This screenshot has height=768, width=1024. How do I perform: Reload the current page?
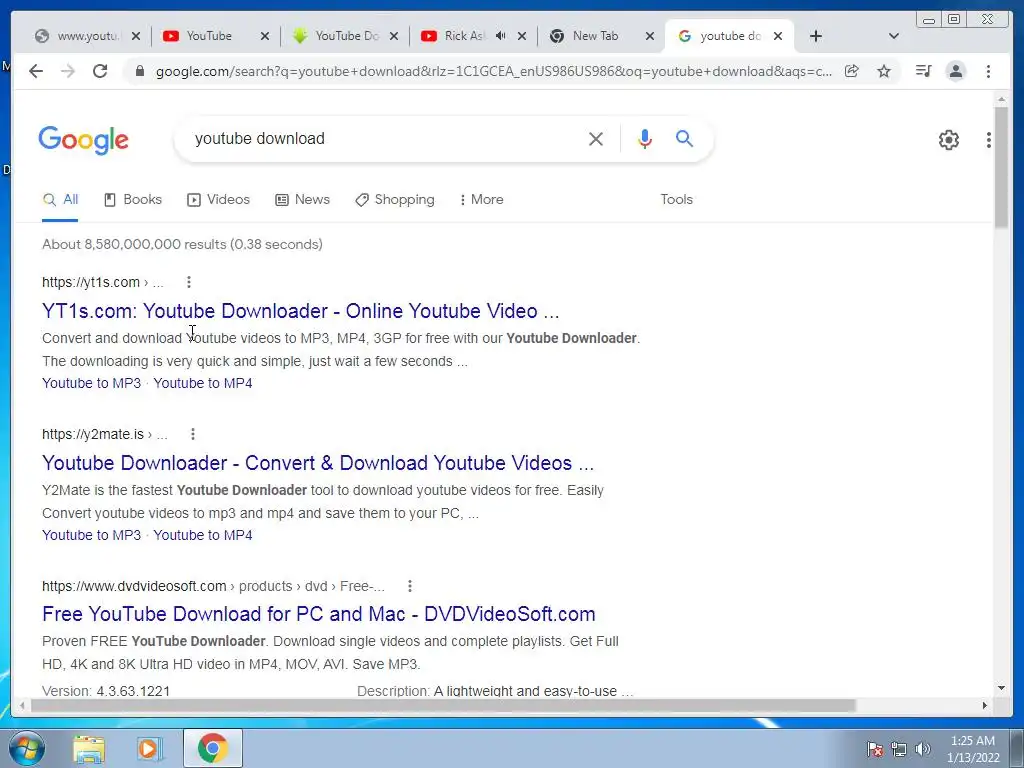coord(100,71)
